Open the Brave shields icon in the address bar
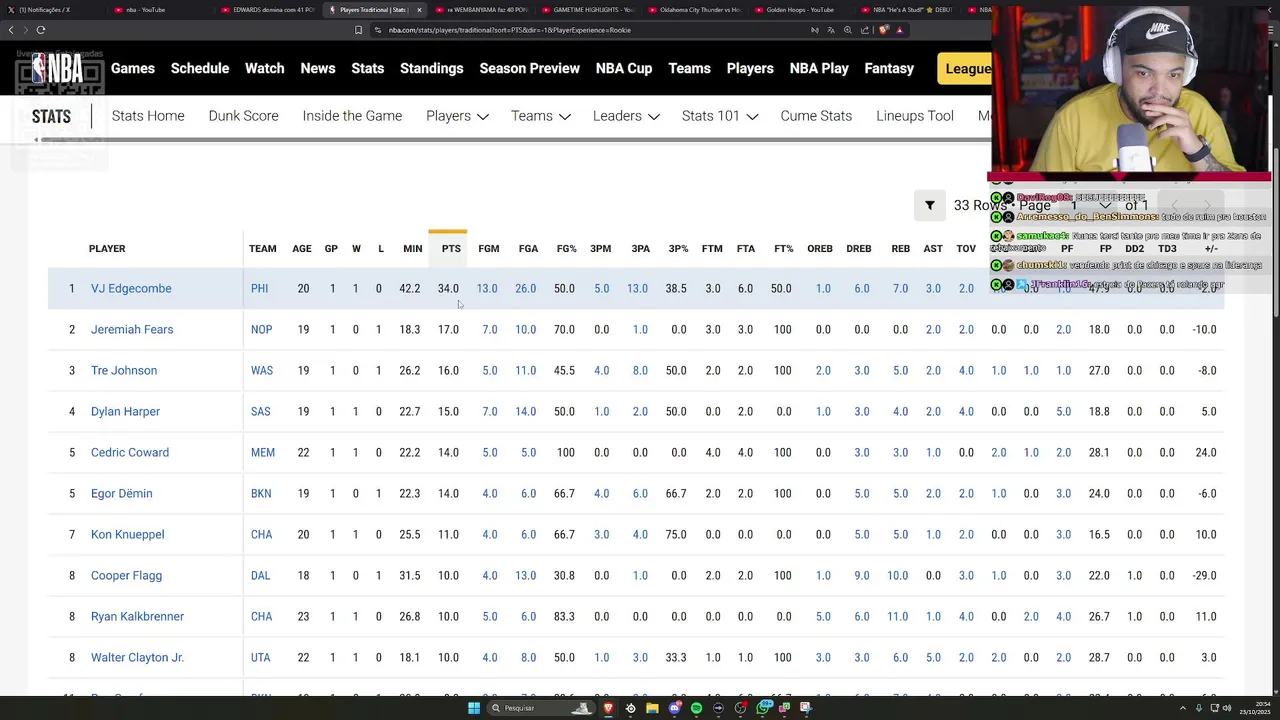Screen dimensions: 1280x720 (x=883, y=30)
